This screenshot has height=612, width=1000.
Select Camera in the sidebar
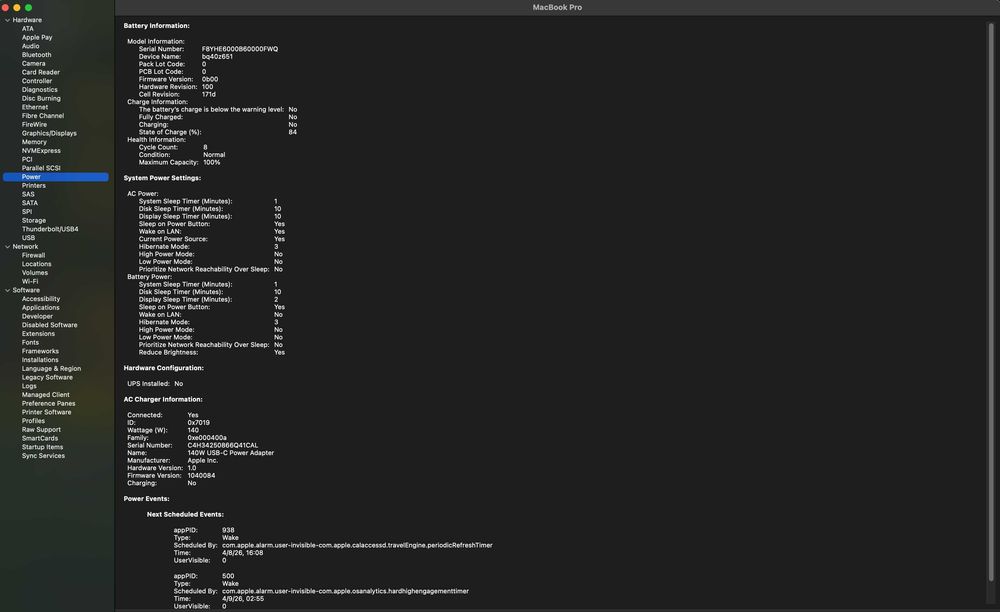33,64
